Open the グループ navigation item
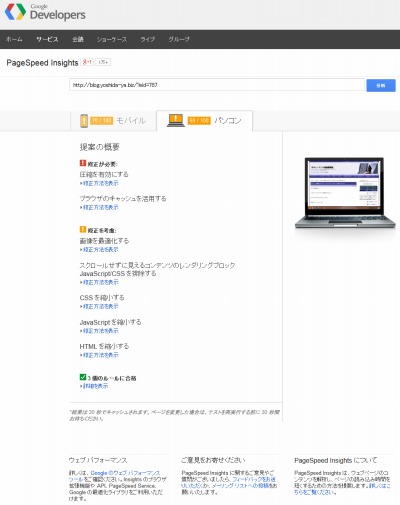This screenshot has width=400, height=505. [x=179, y=39]
